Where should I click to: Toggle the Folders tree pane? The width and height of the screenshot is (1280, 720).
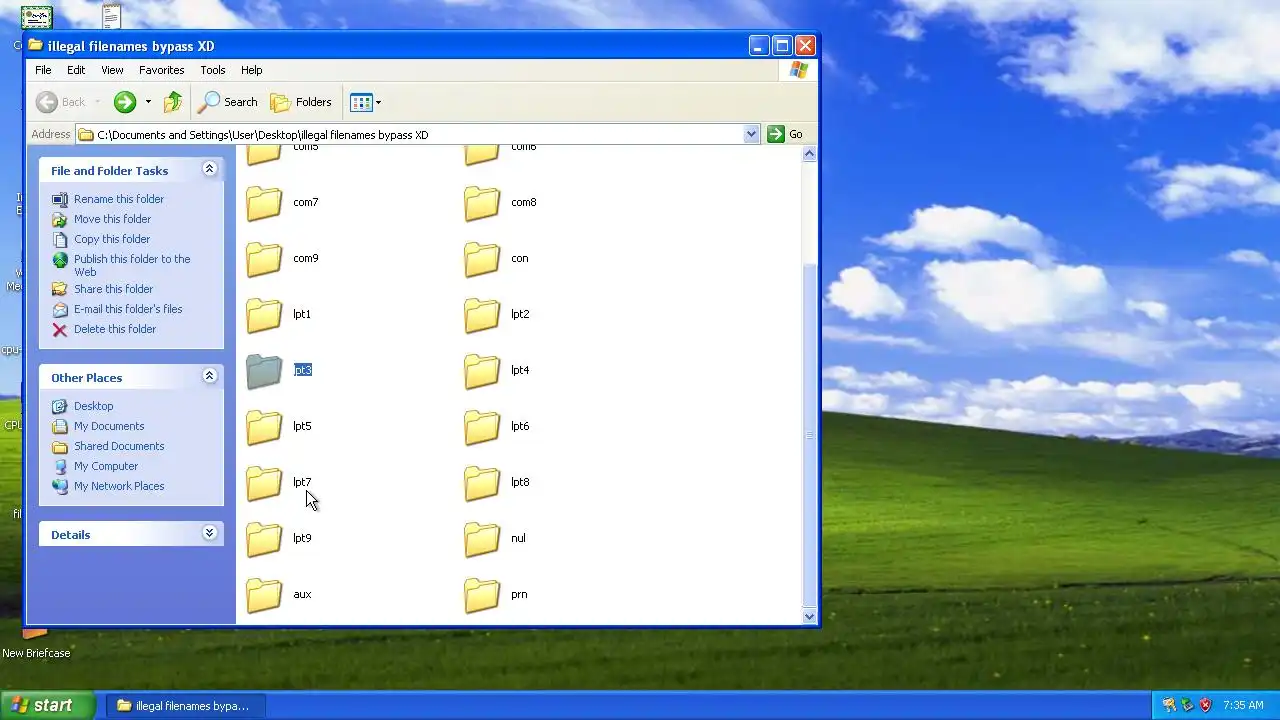tap(301, 102)
